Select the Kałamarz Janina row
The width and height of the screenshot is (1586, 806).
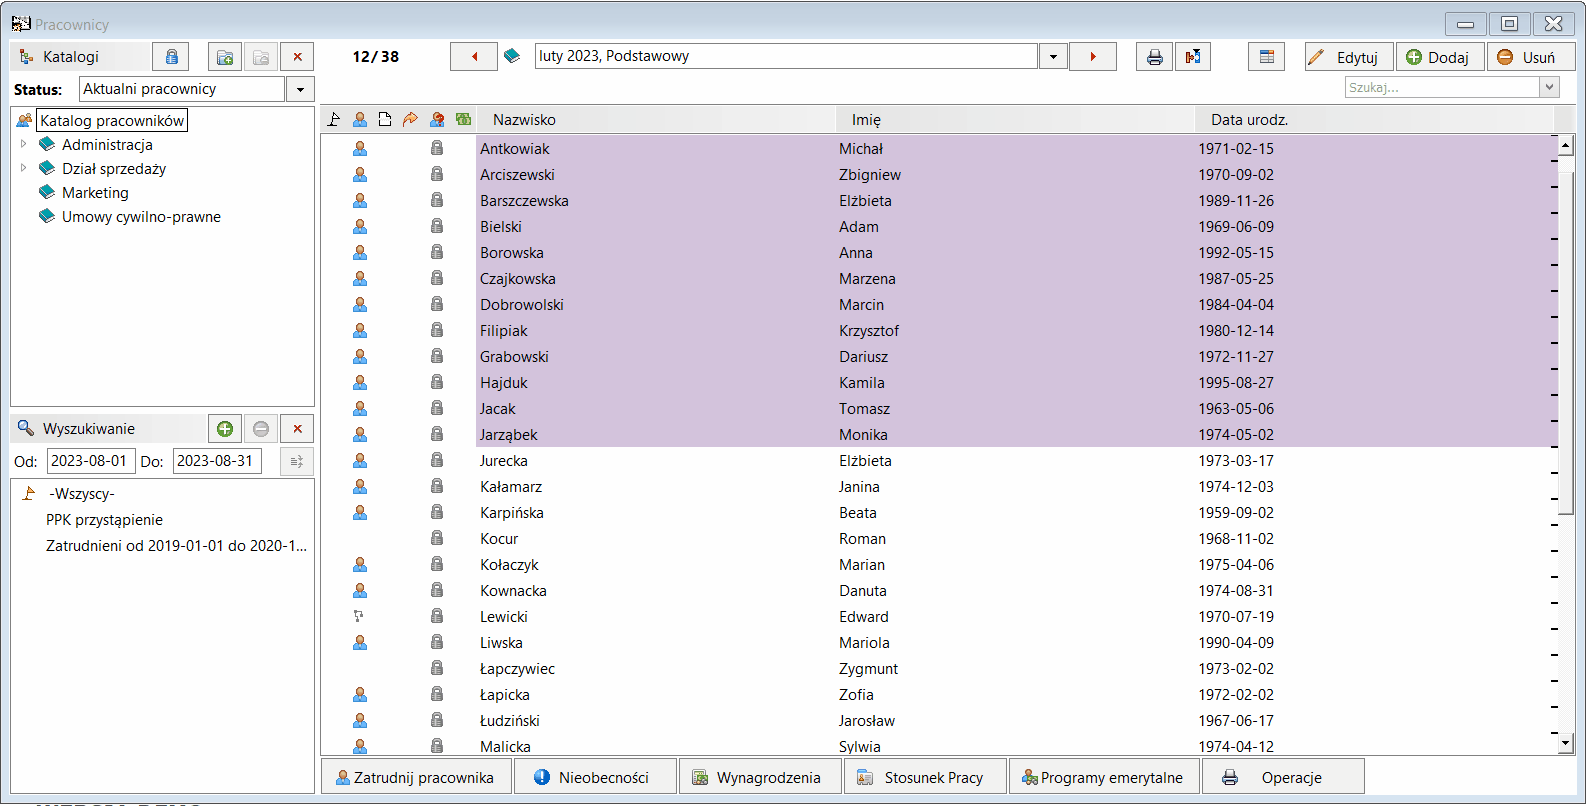(x=938, y=487)
